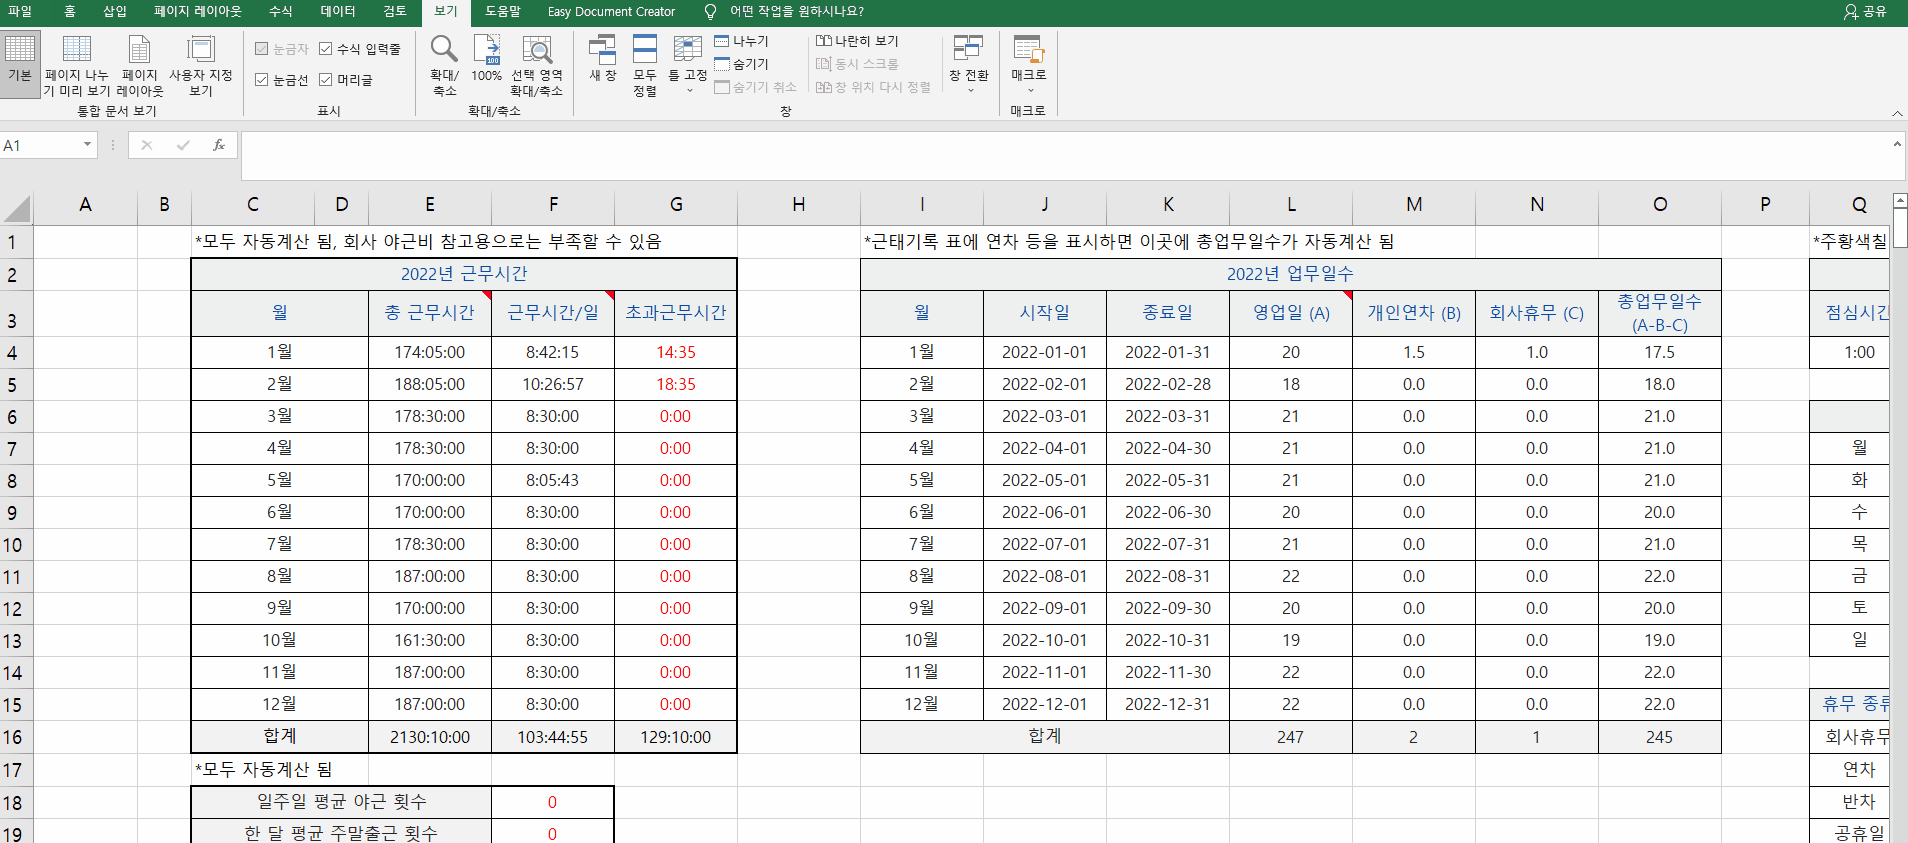This screenshot has height=843, width=1908.
Task: Zoom to selection (선택 영역 확대/축소)
Action: (x=537, y=65)
